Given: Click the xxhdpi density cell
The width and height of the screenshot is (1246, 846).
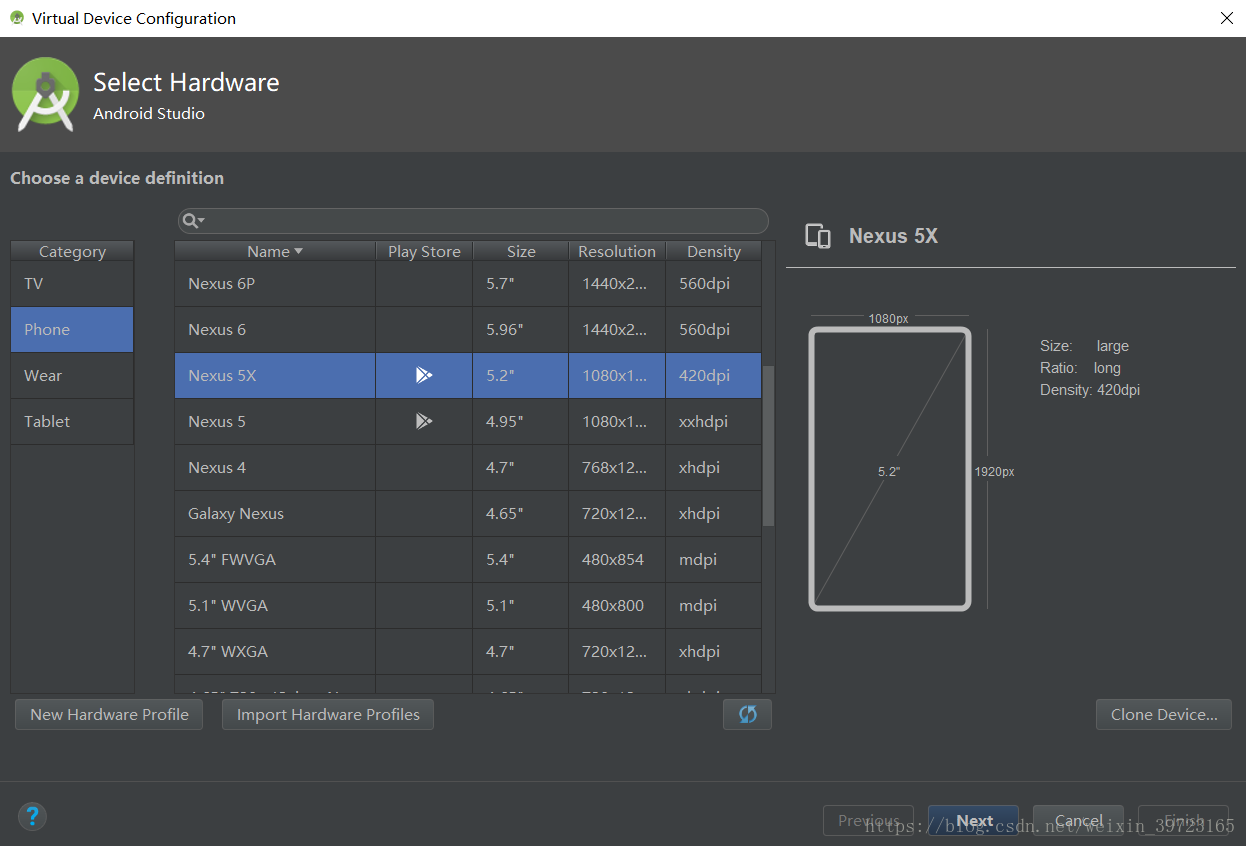Looking at the screenshot, I should (x=714, y=422).
